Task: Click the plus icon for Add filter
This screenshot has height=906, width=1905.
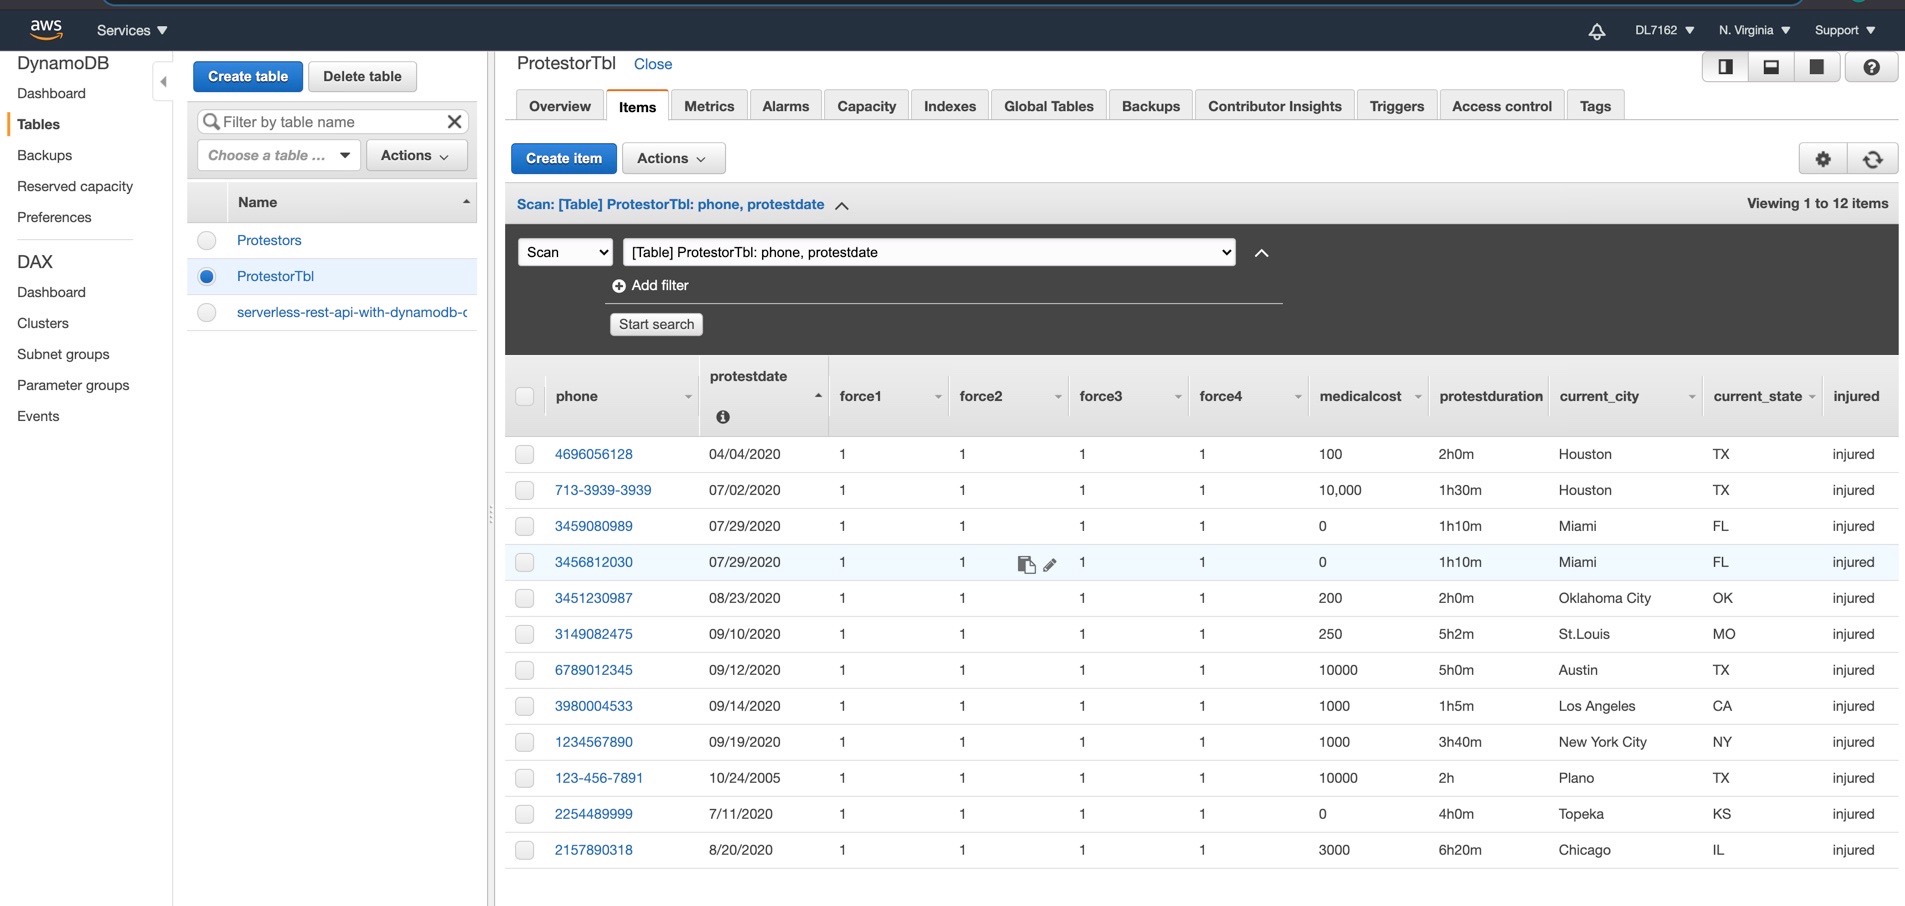Action: pos(619,286)
